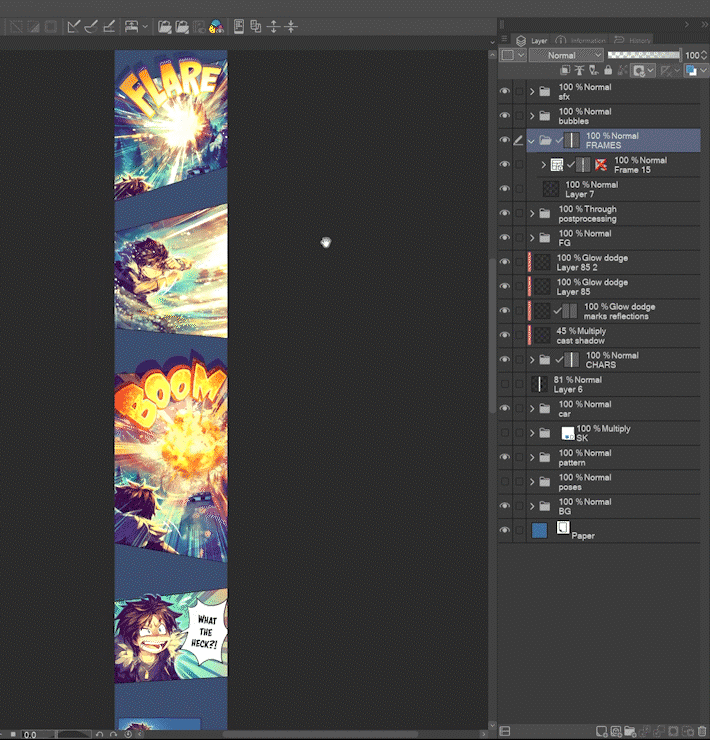
Task: Click the New Raster Layer icon
Action: click(600, 732)
